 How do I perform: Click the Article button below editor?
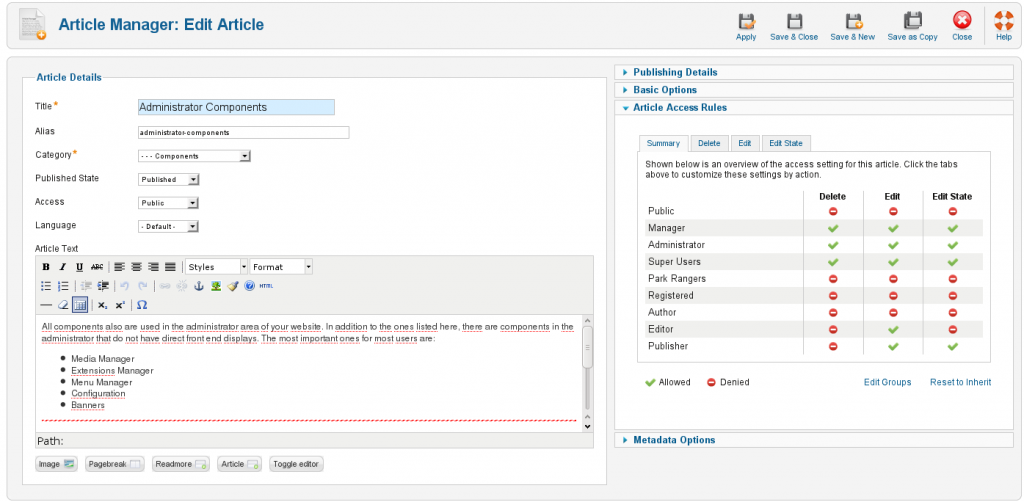[240, 464]
